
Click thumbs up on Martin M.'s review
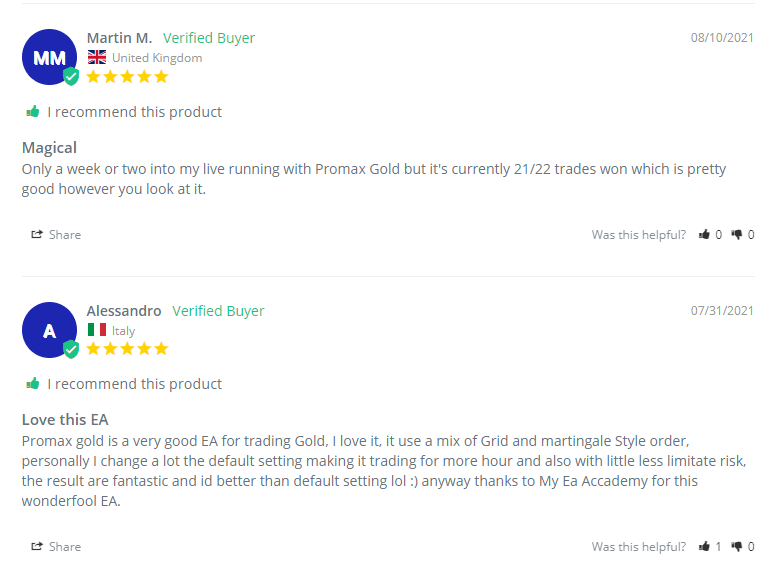pos(705,235)
